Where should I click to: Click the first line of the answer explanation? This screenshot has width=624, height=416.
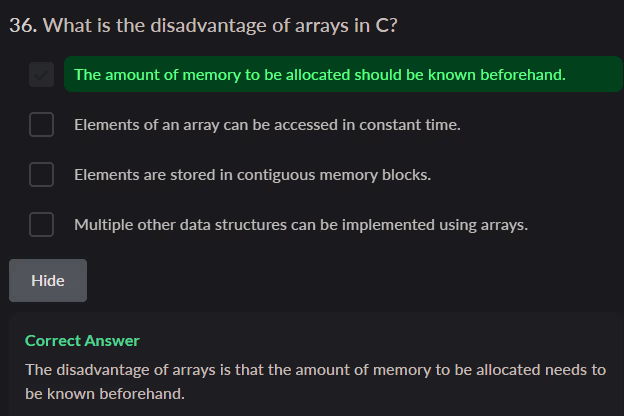pos(315,369)
